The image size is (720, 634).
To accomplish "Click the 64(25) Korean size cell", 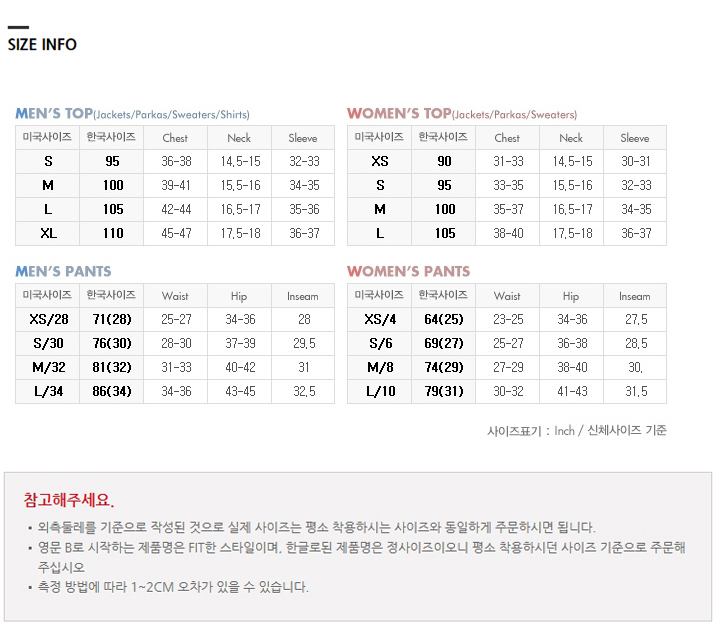I will click(444, 319).
